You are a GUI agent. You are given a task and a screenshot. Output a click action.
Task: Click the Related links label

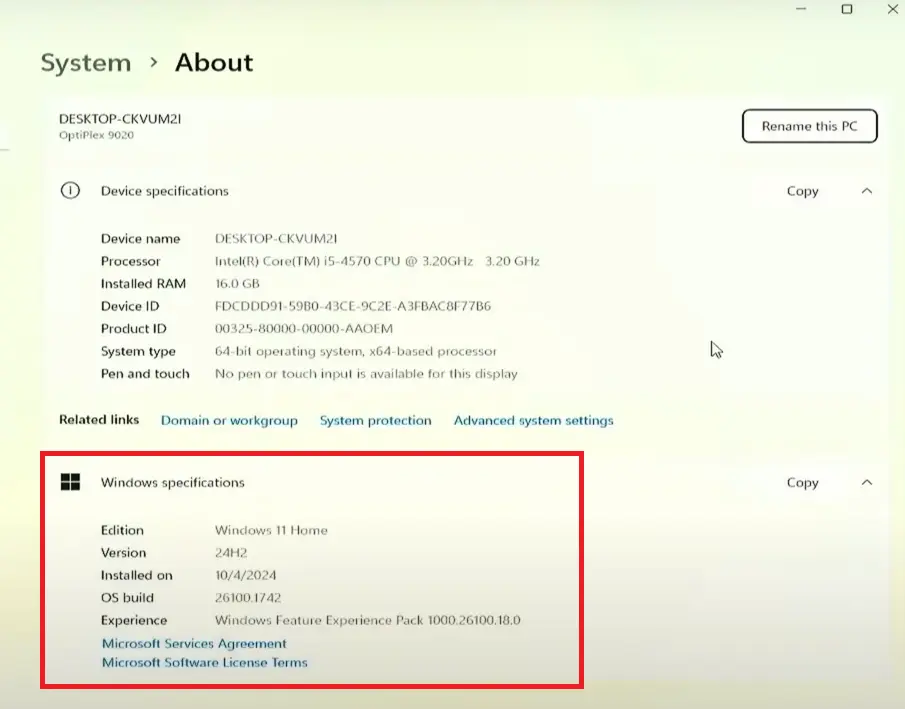point(99,420)
